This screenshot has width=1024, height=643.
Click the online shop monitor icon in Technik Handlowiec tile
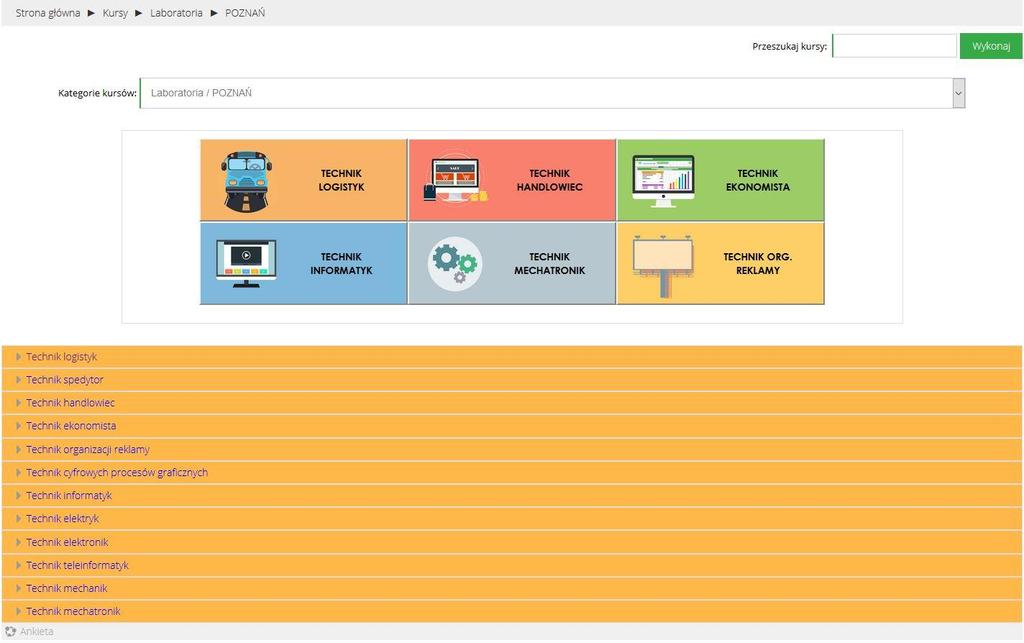(x=455, y=179)
